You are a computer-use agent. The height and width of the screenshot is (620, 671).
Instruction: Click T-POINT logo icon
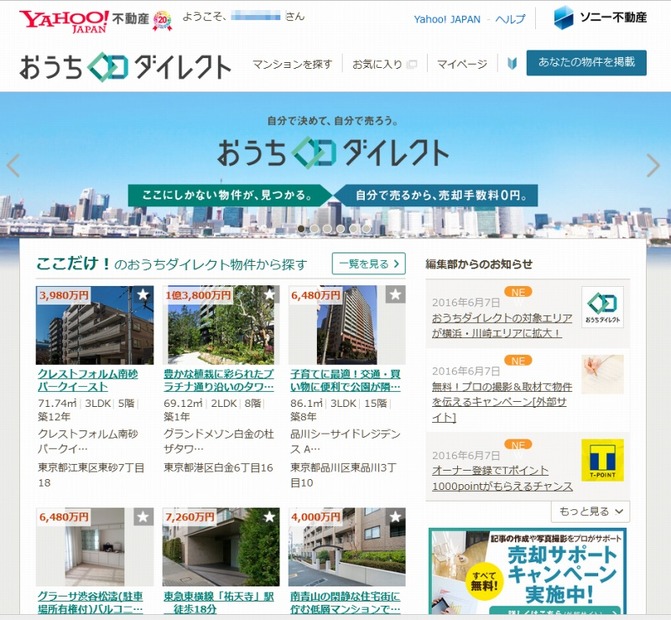point(603,460)
